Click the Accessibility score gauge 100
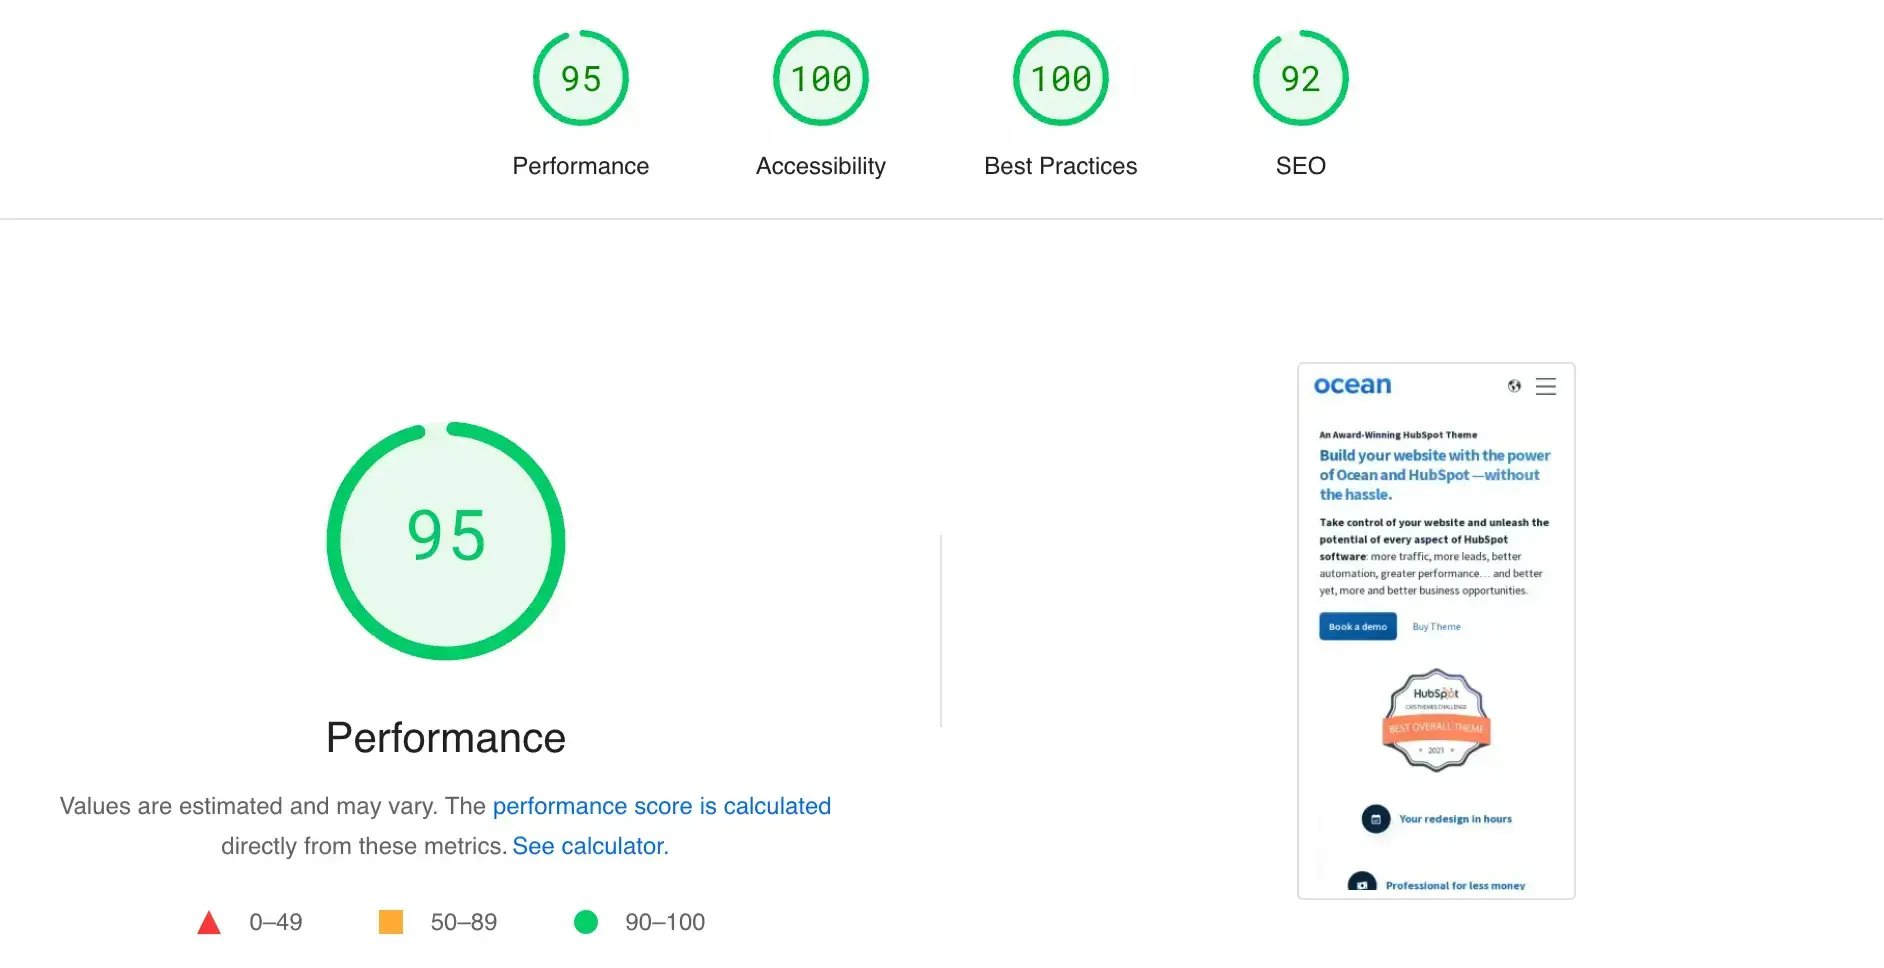The height and width of the screenshot is (968, 1884). (821, 78)
